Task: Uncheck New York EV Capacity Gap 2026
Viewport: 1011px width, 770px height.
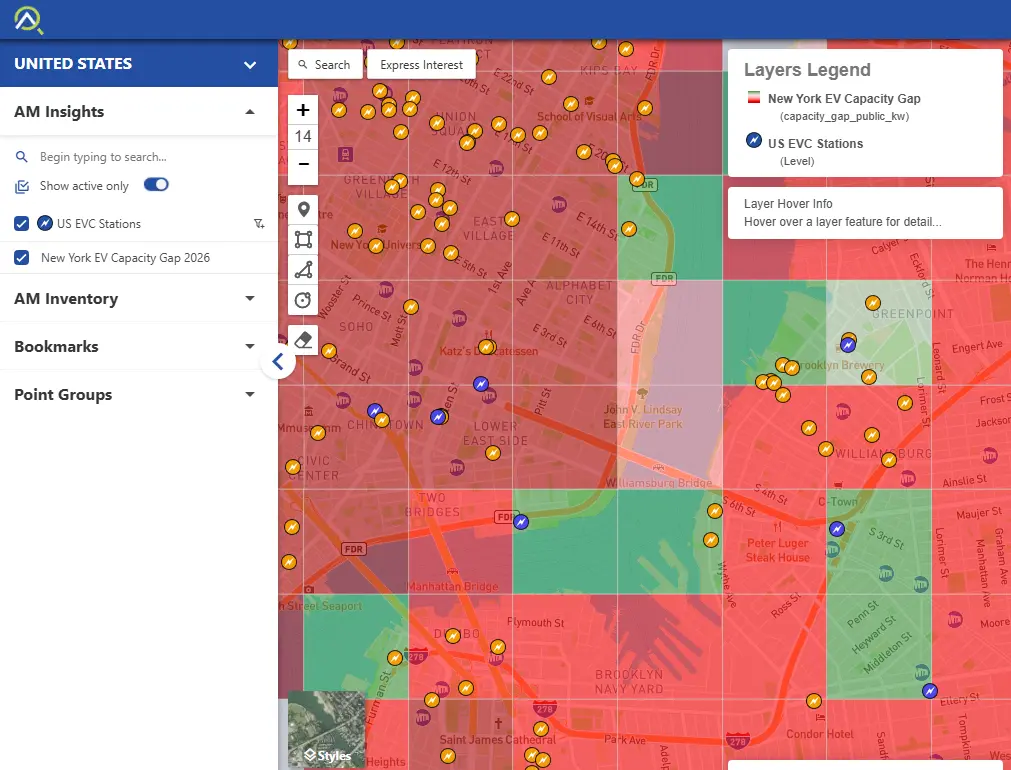Action: coord(22,258)
